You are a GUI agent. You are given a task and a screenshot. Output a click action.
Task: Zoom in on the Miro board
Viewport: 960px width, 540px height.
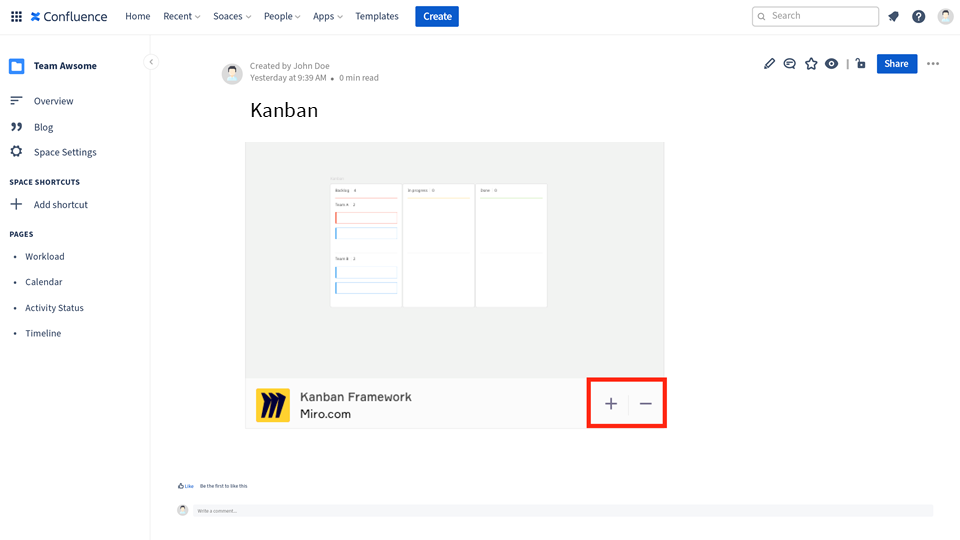pyautogui.click(x=610, y=403)
